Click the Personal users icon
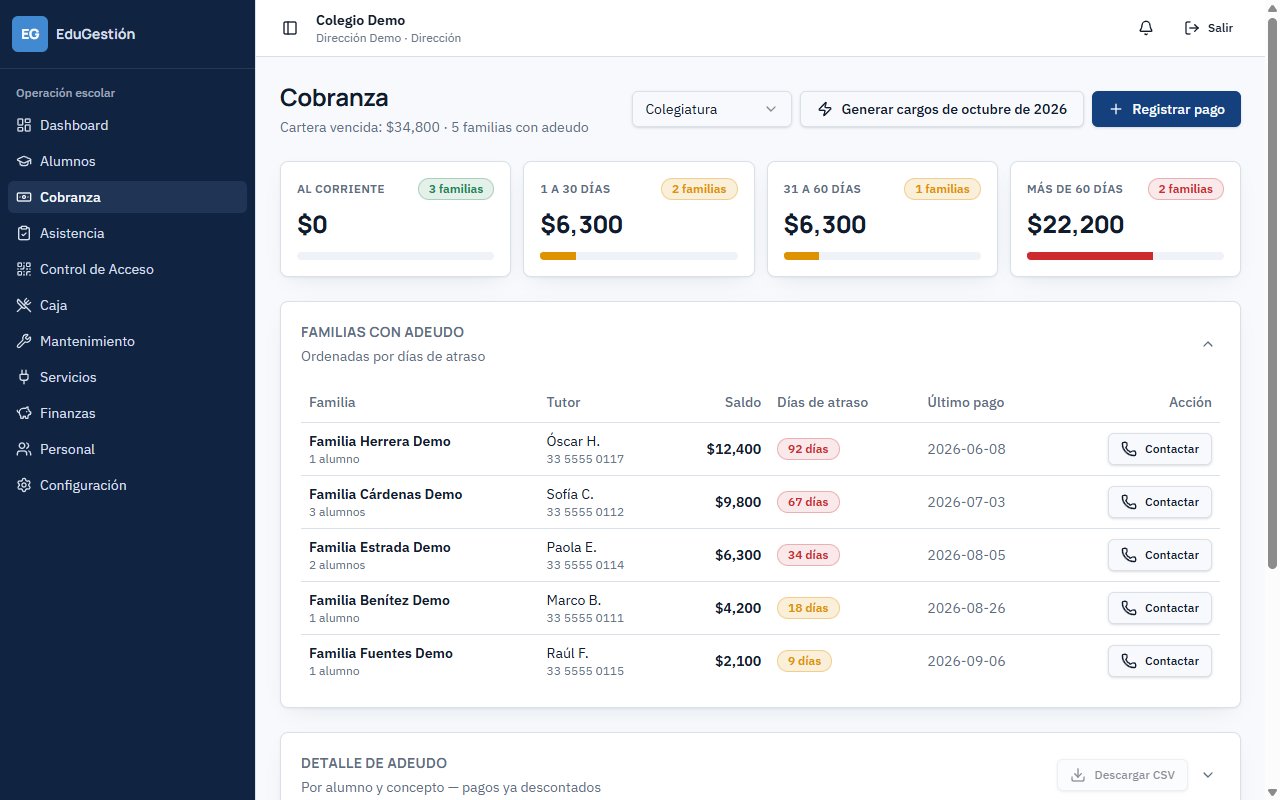Image resolution: width=1280 pixels, height=800 pixels. tap(24, 449)
